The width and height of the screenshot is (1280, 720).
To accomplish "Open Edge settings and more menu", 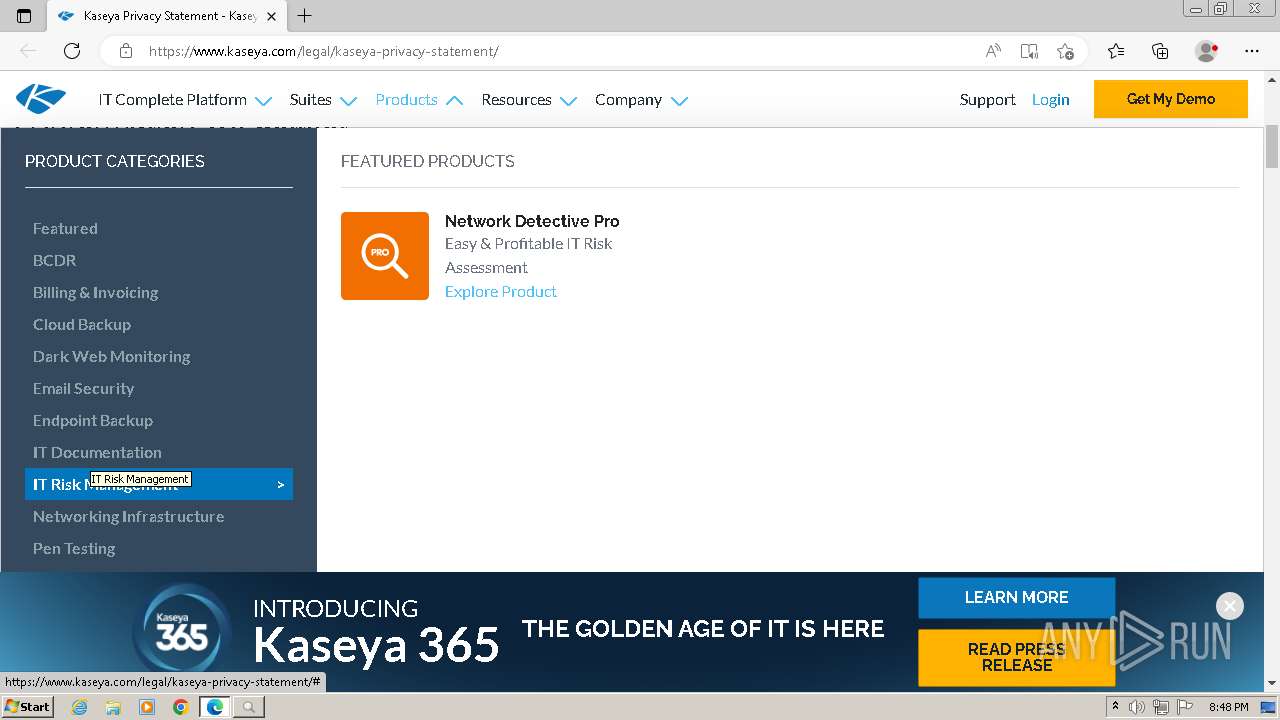I will click(1252, 51).
